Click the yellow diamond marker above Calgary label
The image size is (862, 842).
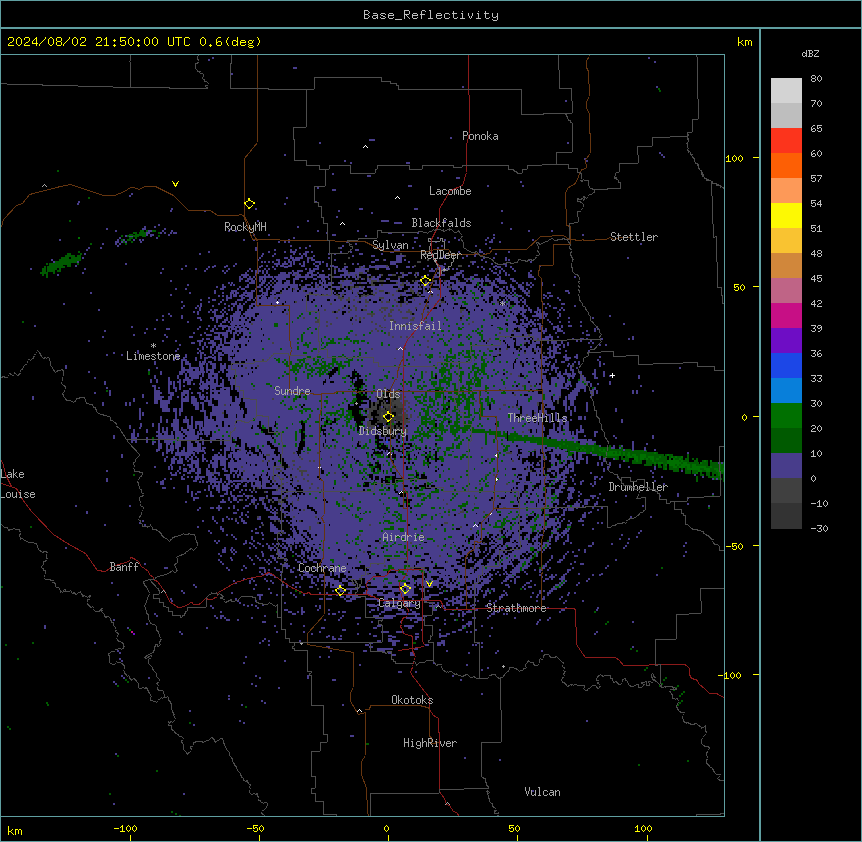[405, 589]
